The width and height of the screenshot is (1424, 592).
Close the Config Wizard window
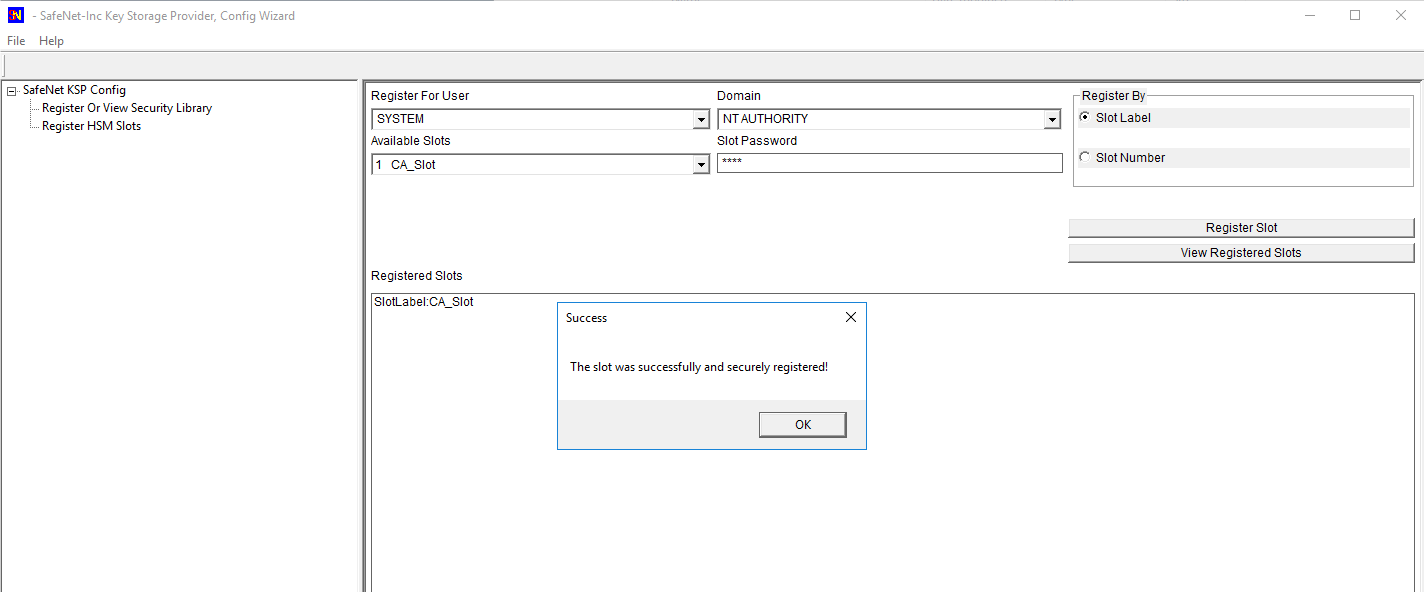point(1401,15)
